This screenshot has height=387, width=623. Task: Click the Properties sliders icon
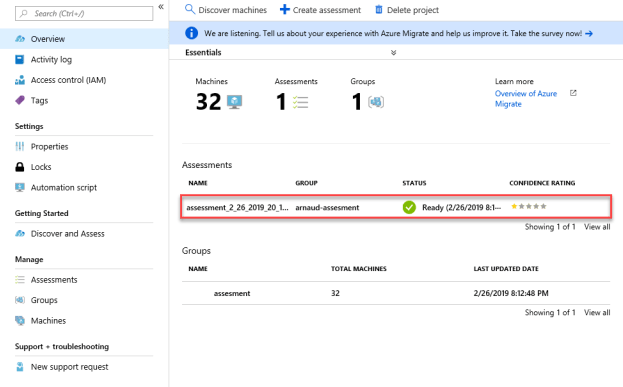[20, 147]
